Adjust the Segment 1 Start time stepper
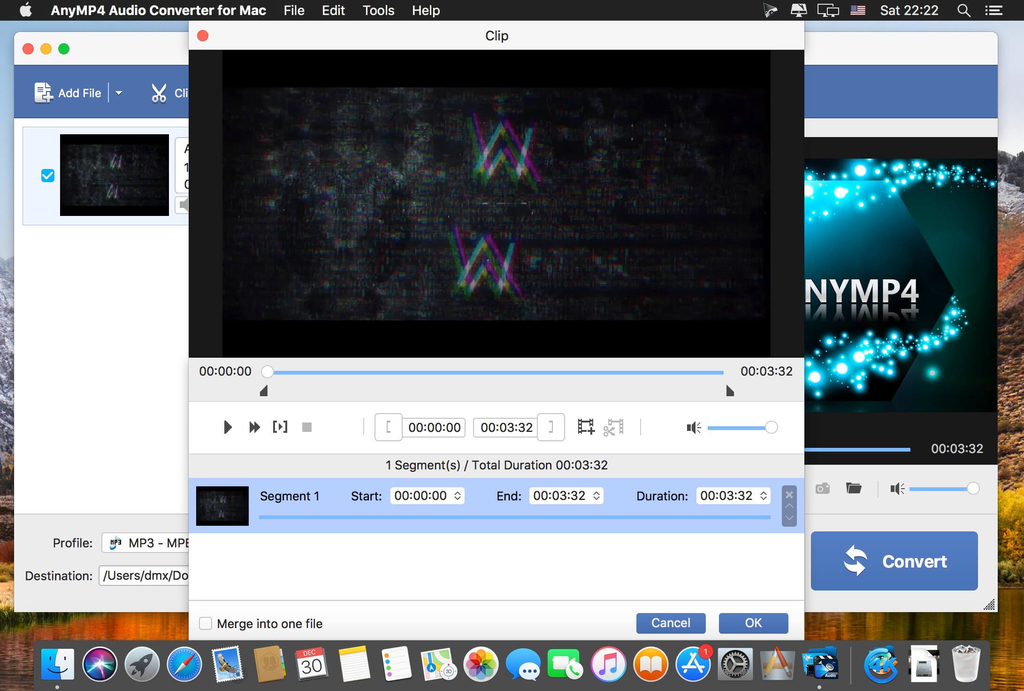The height and width of the screenshot is (691, 1024). (458, 496)
